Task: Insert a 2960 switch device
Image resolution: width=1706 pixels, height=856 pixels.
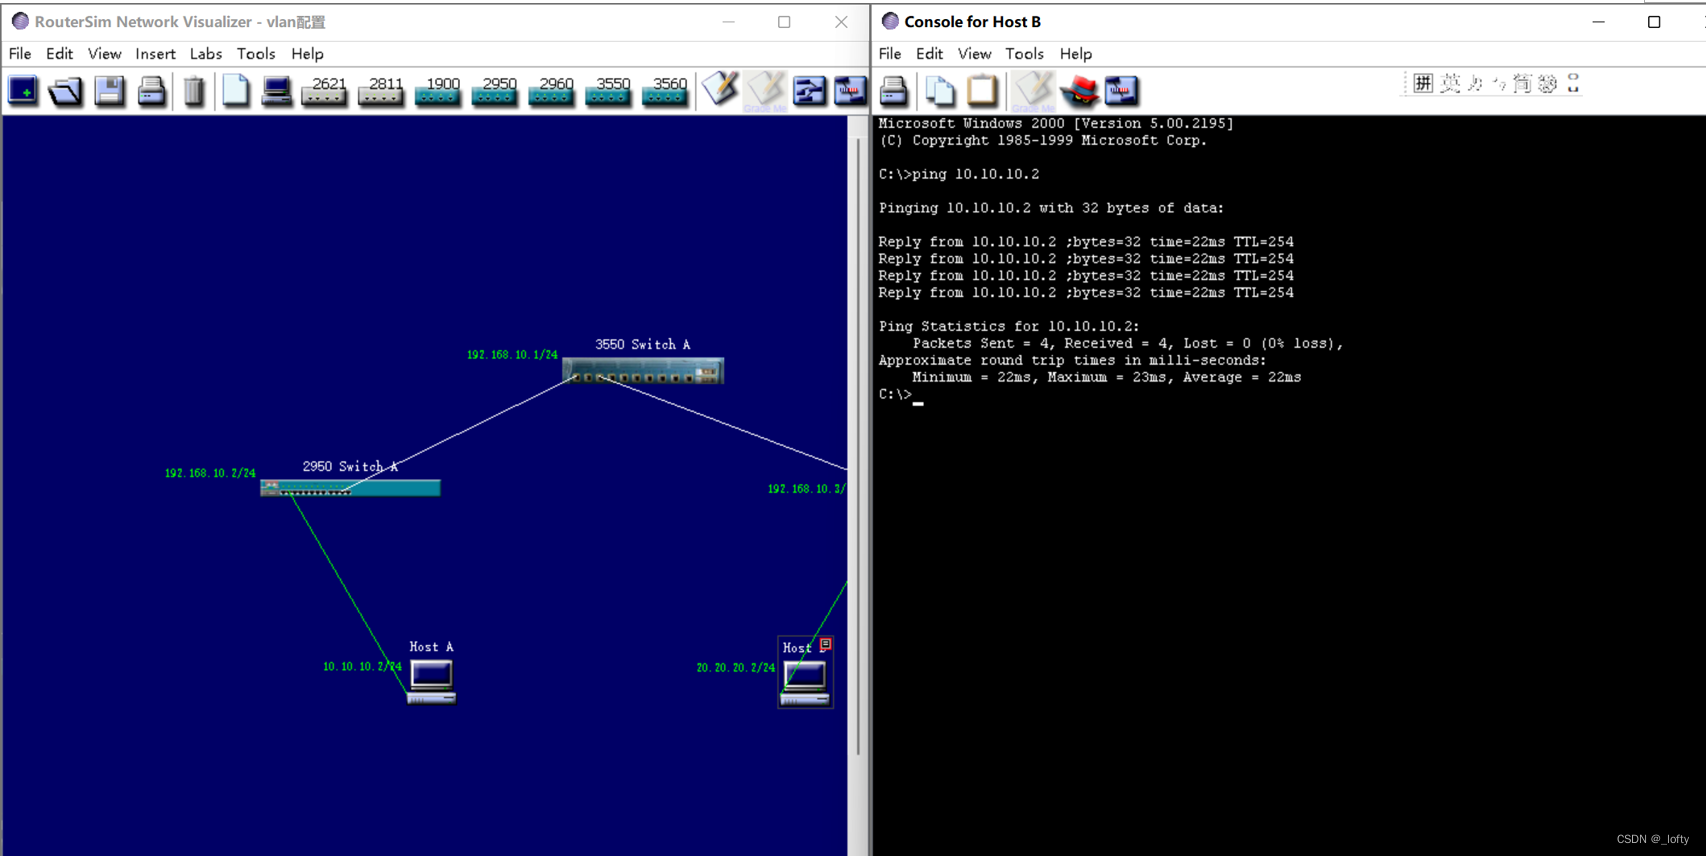Action: [552, 91]
